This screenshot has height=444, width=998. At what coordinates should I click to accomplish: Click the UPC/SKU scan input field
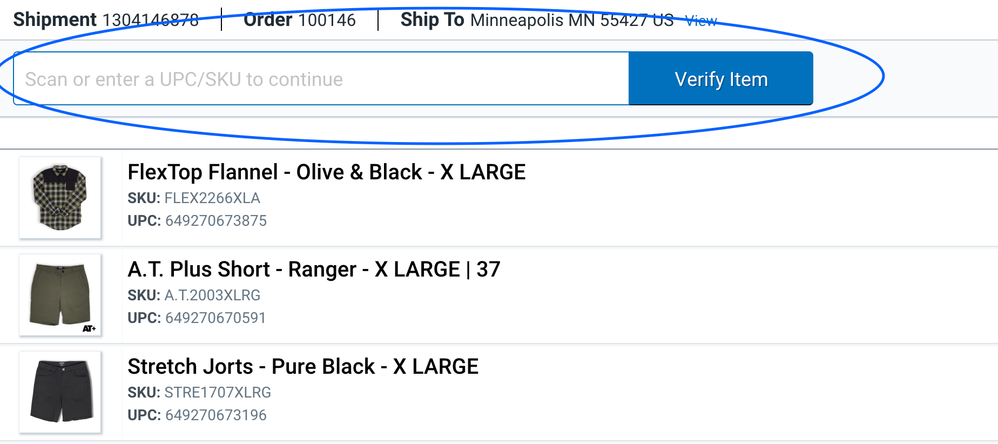[320, 79]
